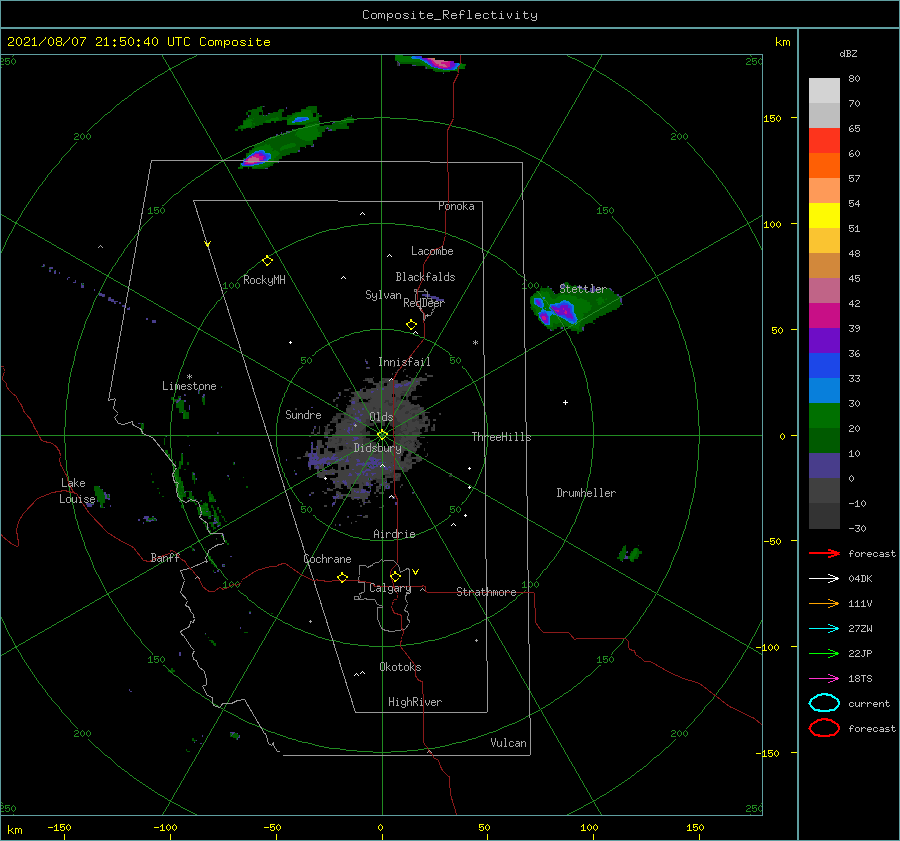Click the storm echo at the top edge
The height and width of the screenshot is (841, 900).
pos(430,61)
